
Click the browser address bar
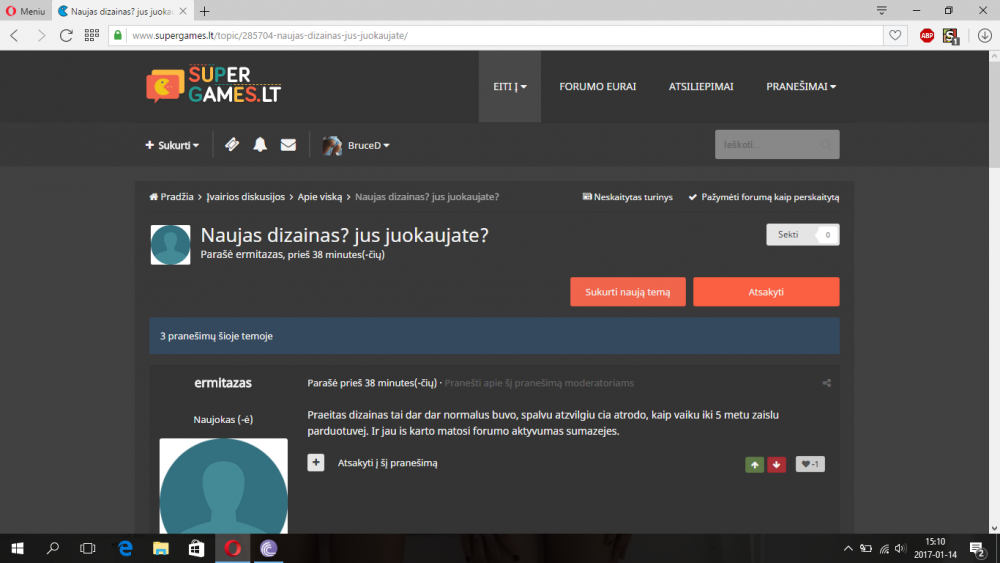tap(497, 36)
